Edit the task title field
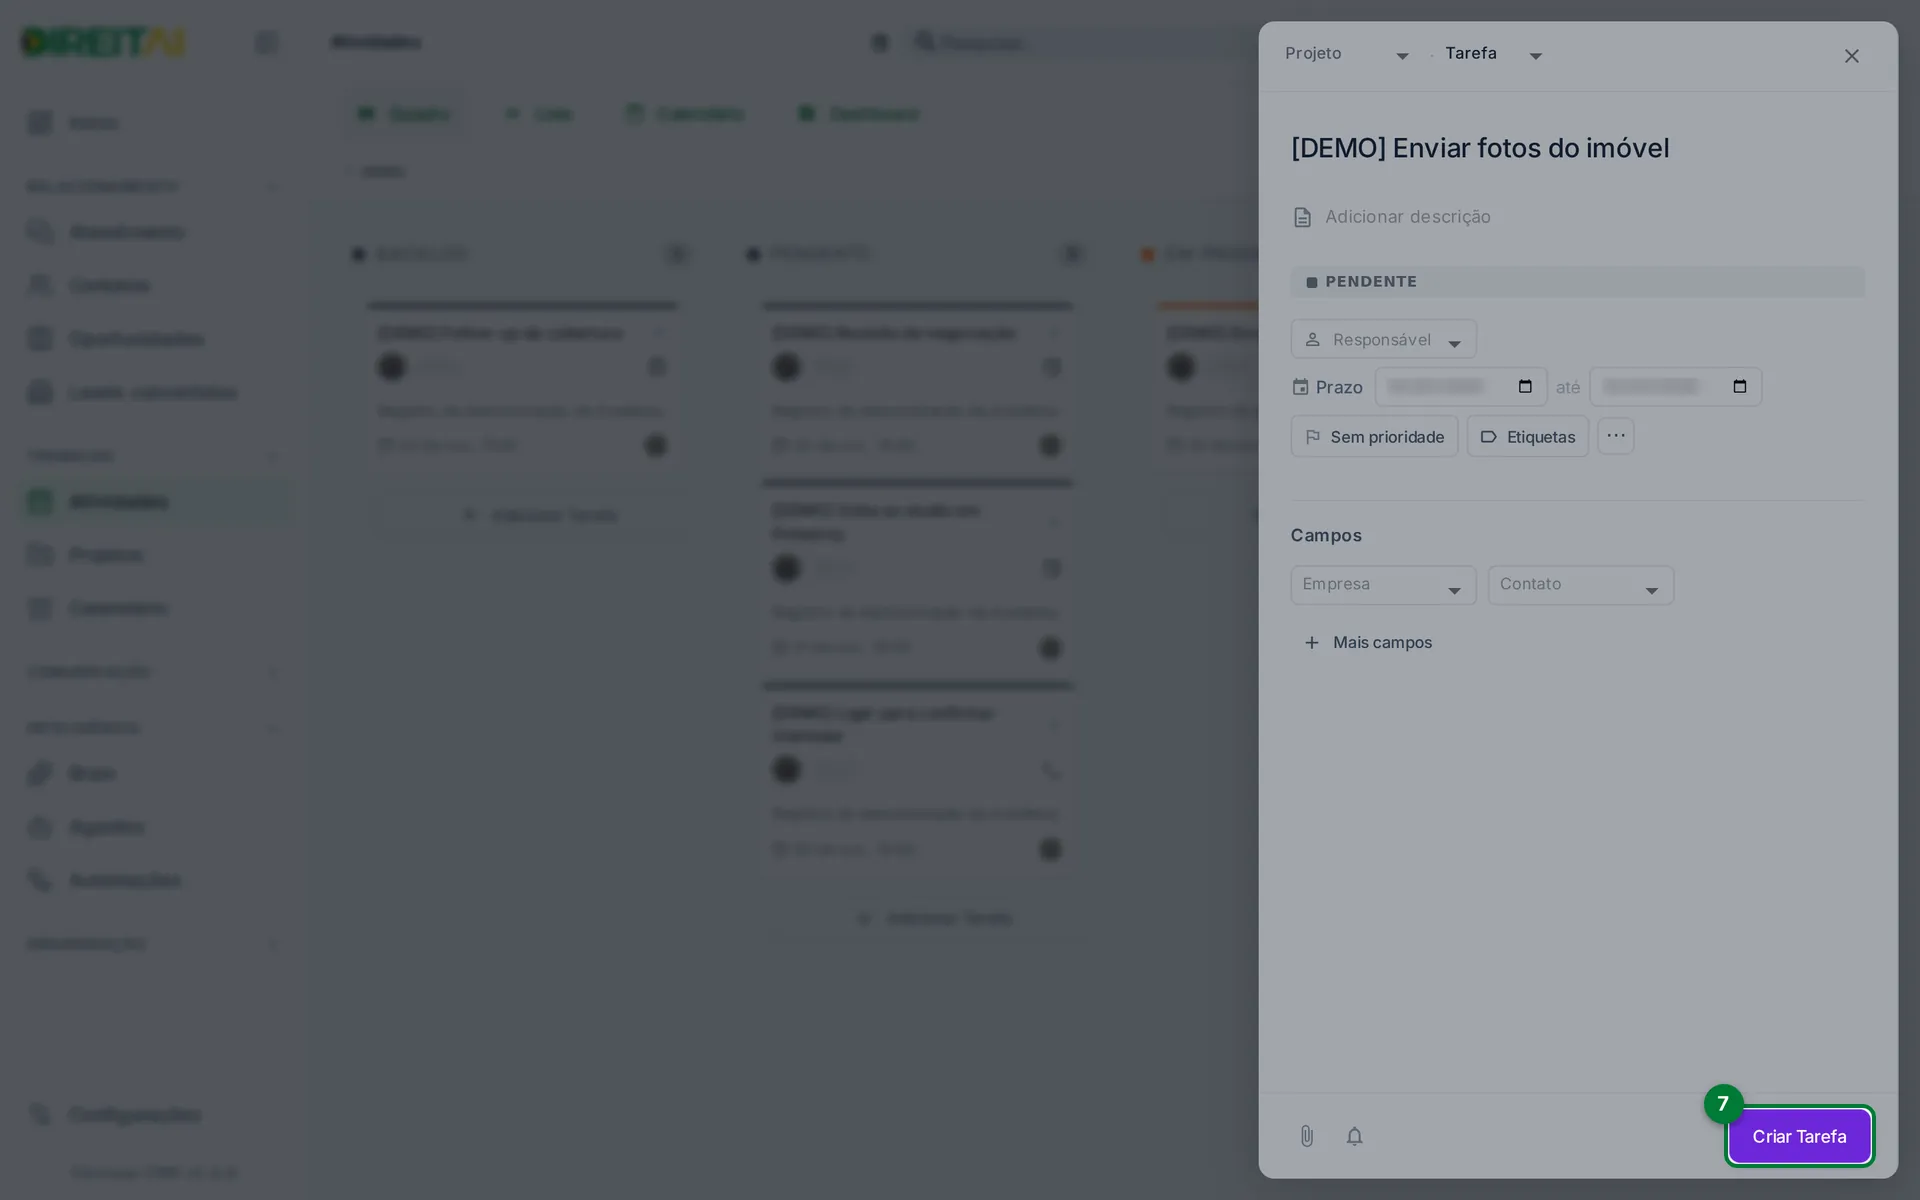 [x=1577, y=148]
